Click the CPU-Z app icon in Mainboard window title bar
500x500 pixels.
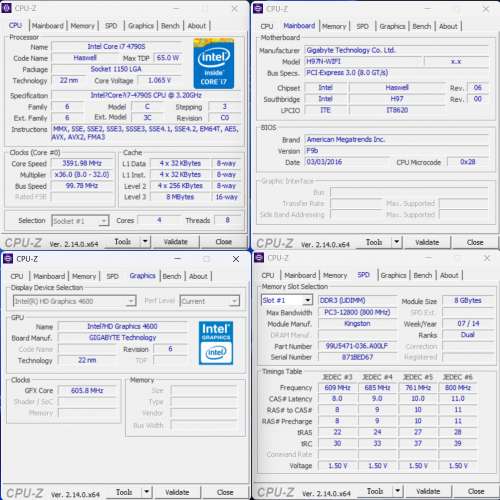tap(258, 9)
